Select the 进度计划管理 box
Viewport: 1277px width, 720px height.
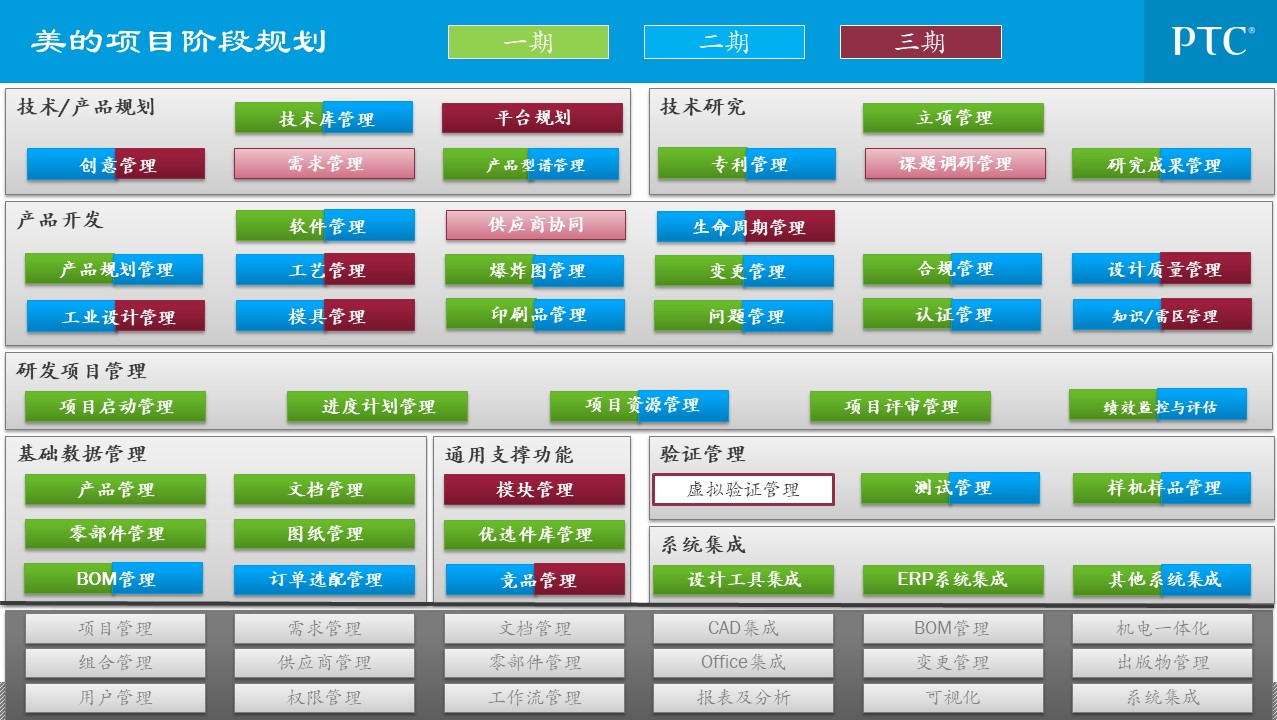tap(377, 406)
